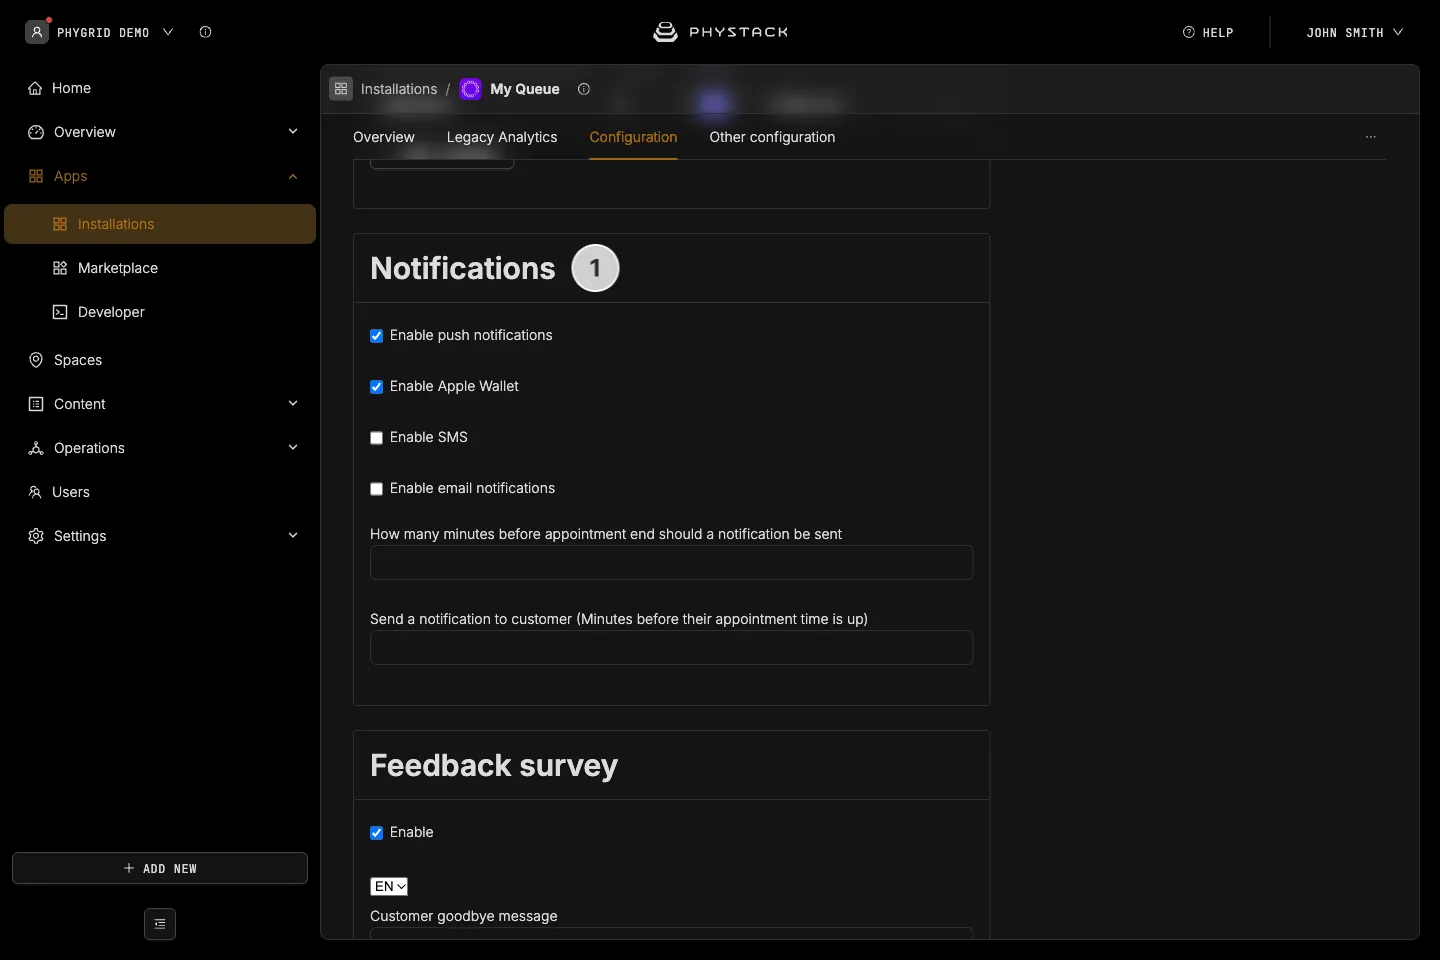
Task: Tick the Enable SMS checkbox
Action: pyautogui.click(x=377, y=438)
